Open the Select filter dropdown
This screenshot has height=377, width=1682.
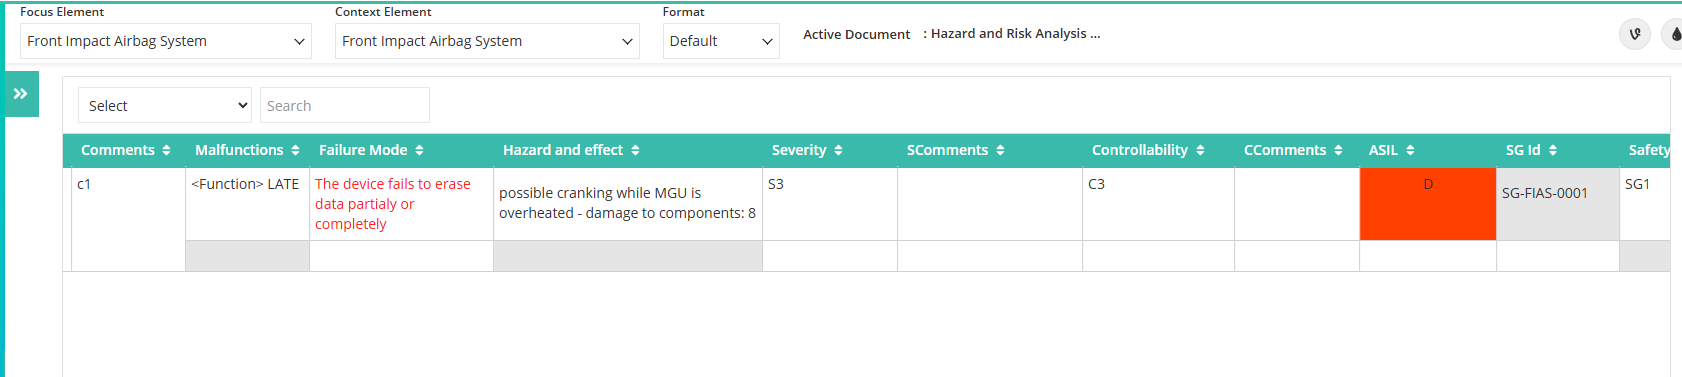pyautogui.click(x=165, y=105)
